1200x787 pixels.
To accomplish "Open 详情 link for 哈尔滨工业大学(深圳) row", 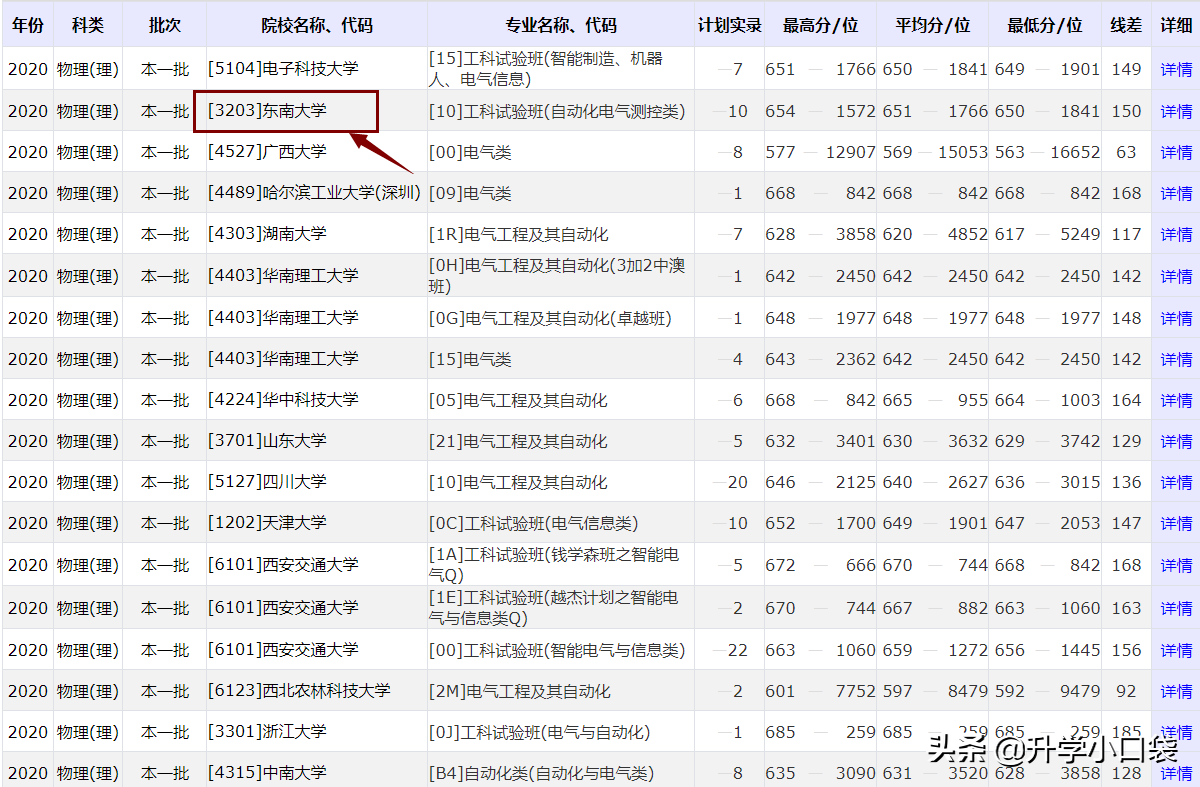I will pyautogui.click(x=1176, y=193).
